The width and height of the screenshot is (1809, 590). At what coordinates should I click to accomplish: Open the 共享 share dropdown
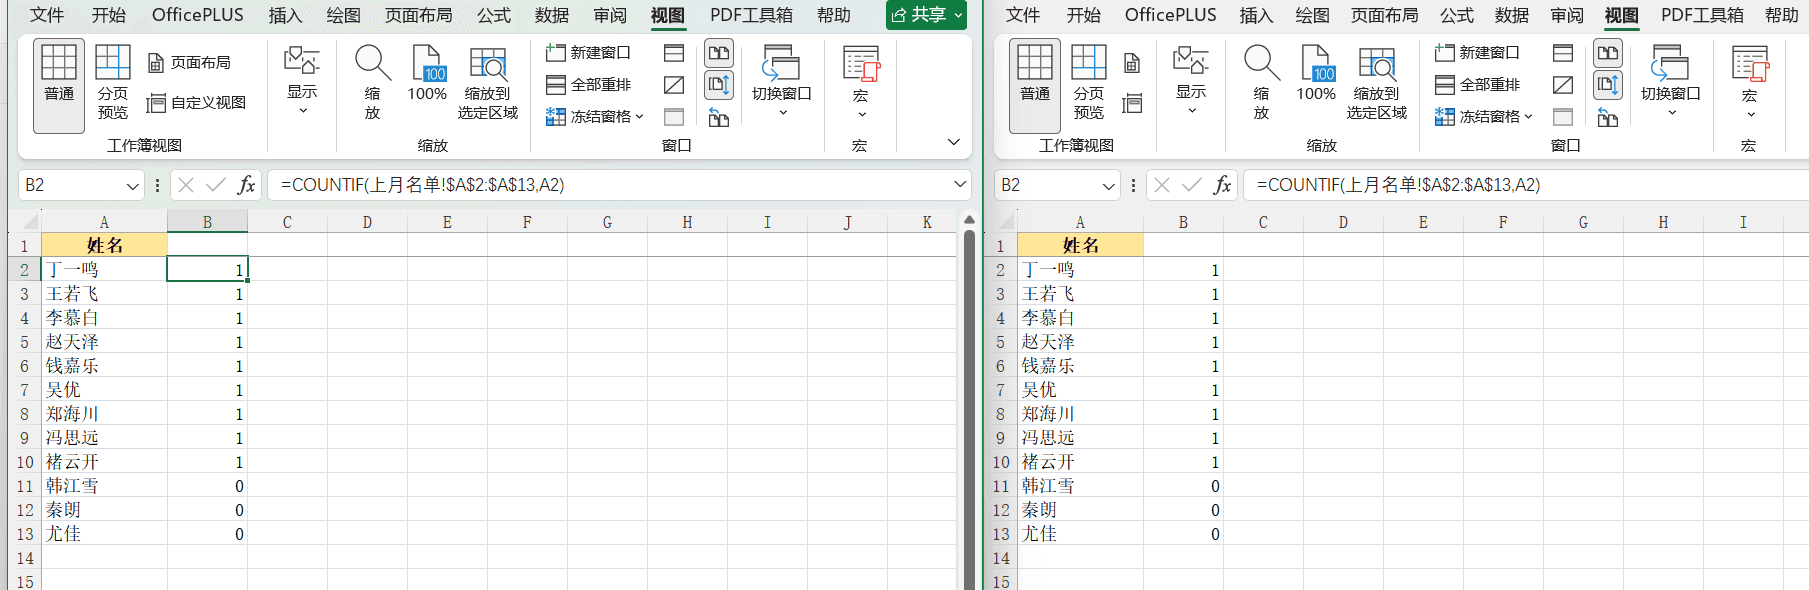click(x=926, y=15)
